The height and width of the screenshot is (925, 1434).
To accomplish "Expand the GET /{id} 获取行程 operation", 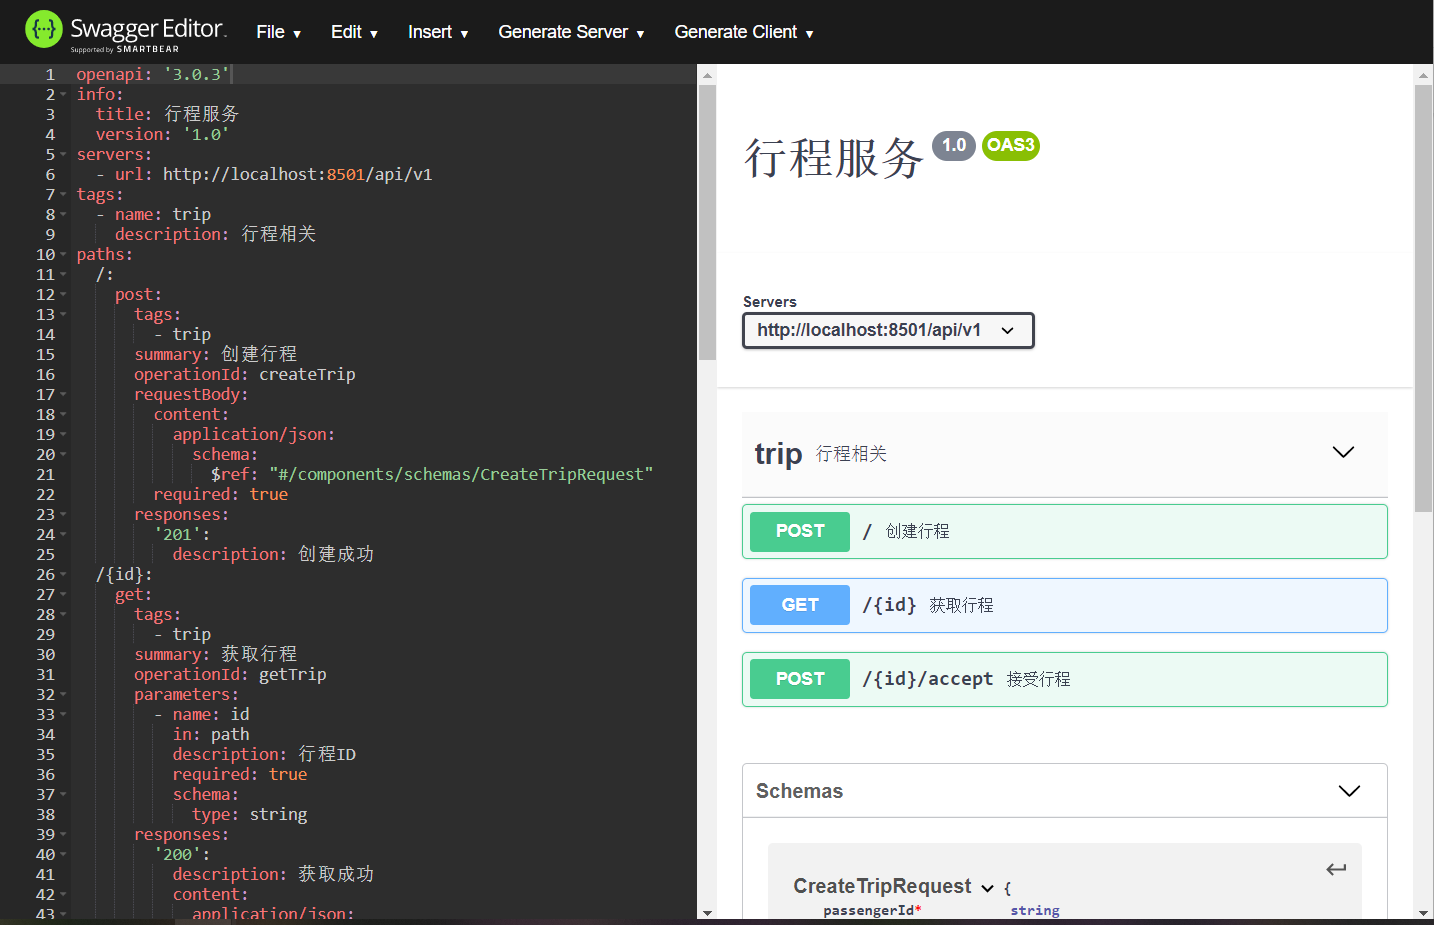I will (x=1065, y=605).
